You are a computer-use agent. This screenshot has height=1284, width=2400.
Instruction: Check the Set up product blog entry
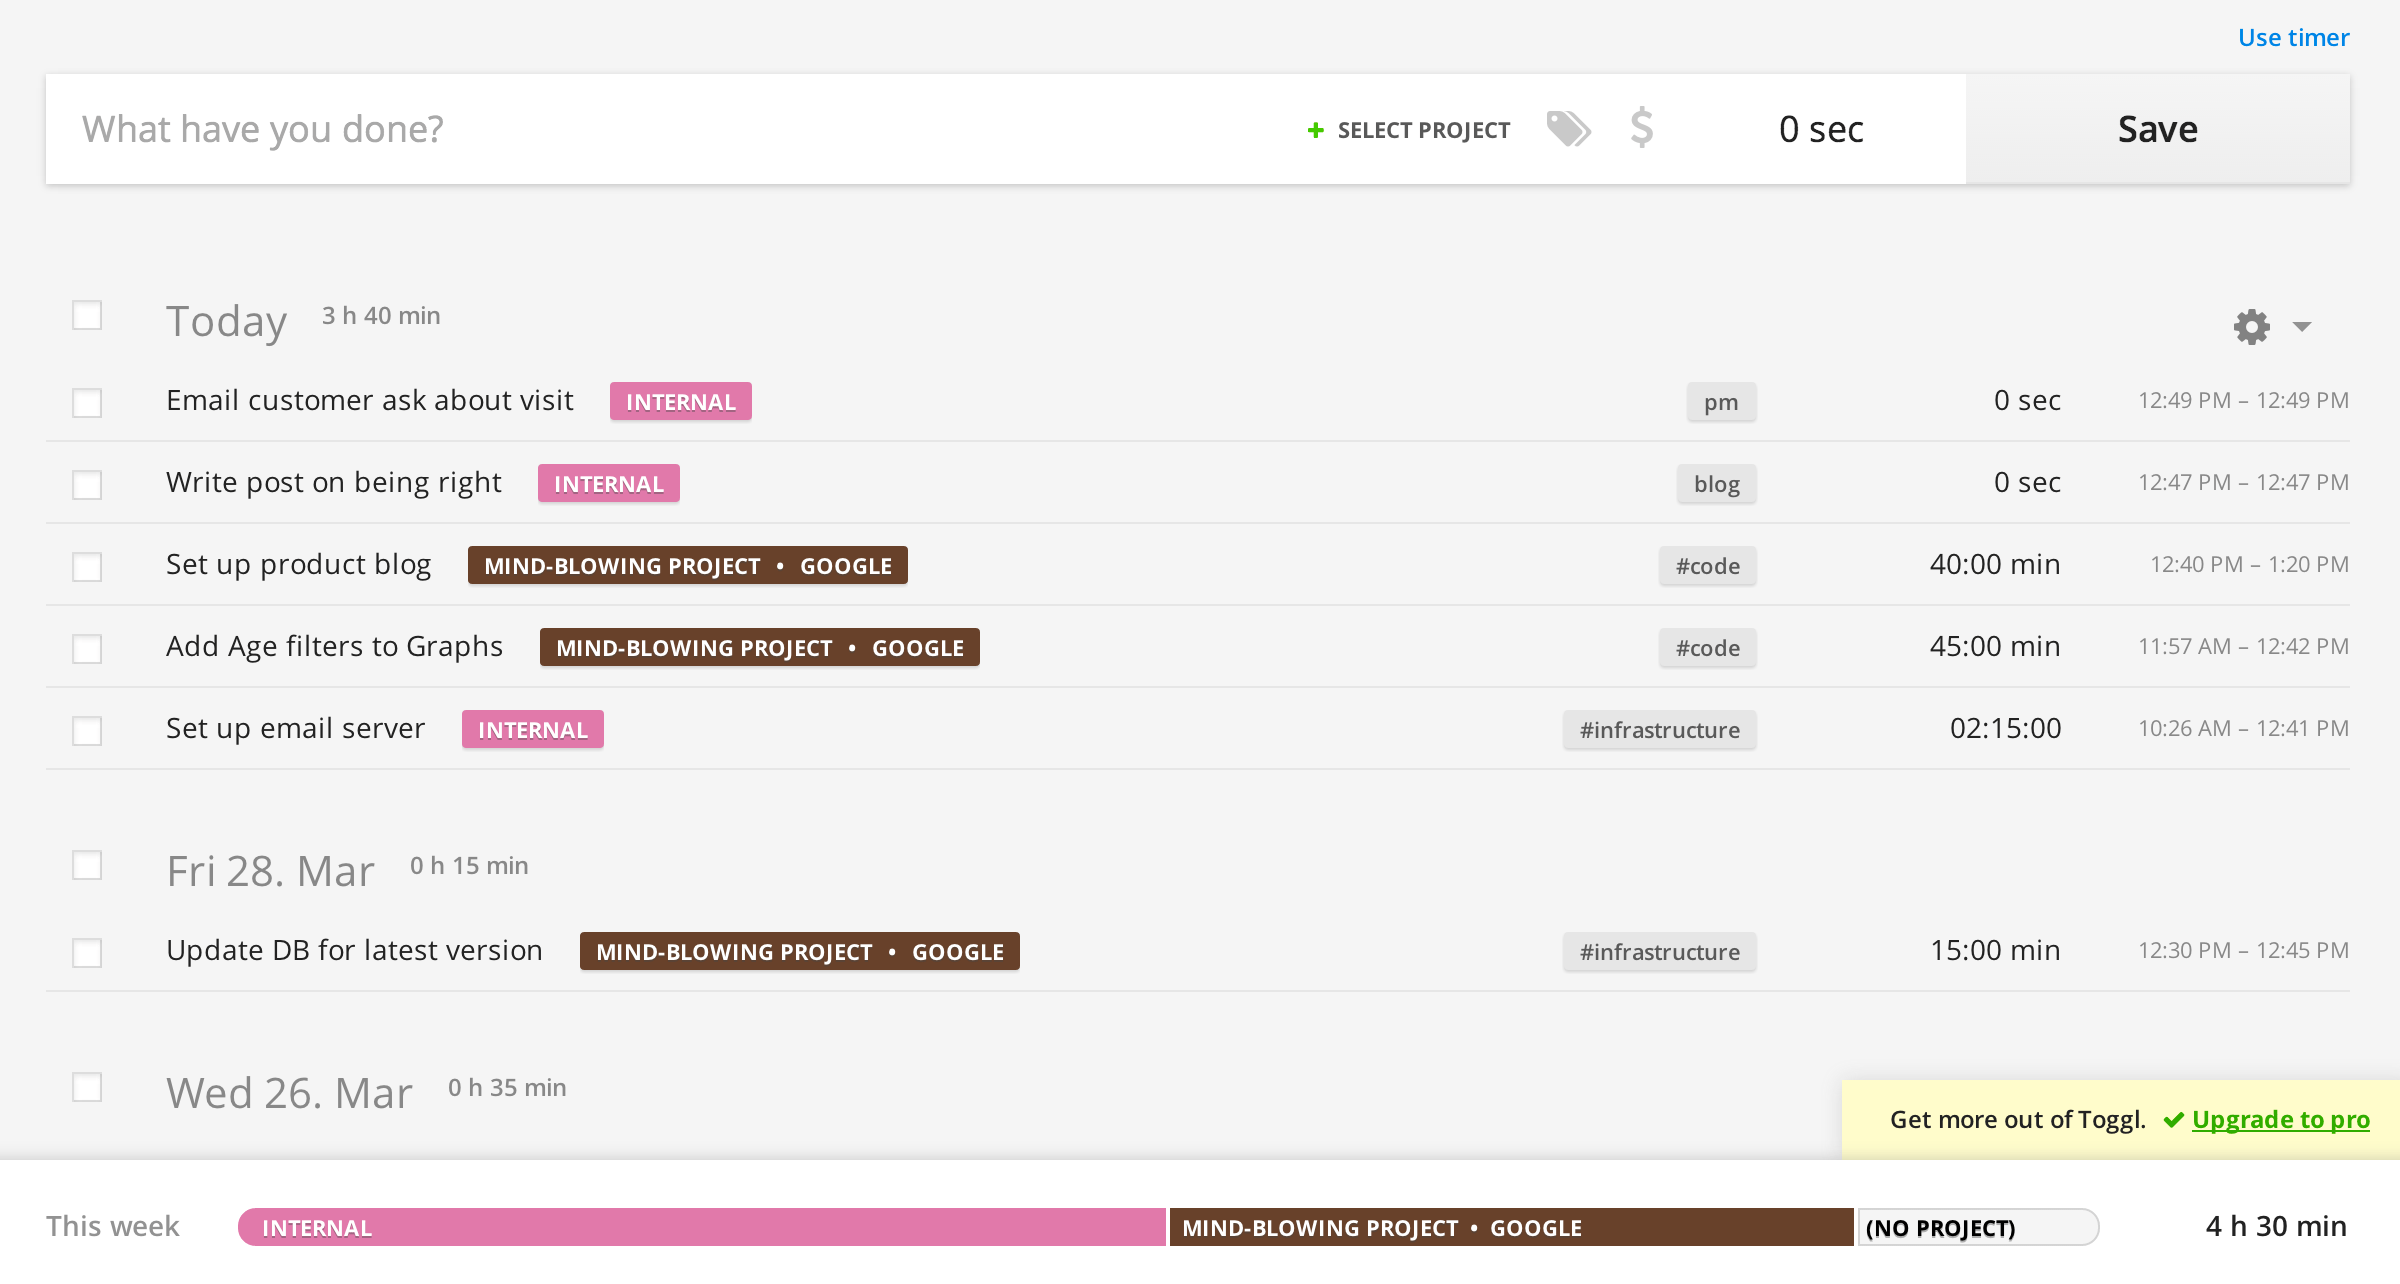87,567
